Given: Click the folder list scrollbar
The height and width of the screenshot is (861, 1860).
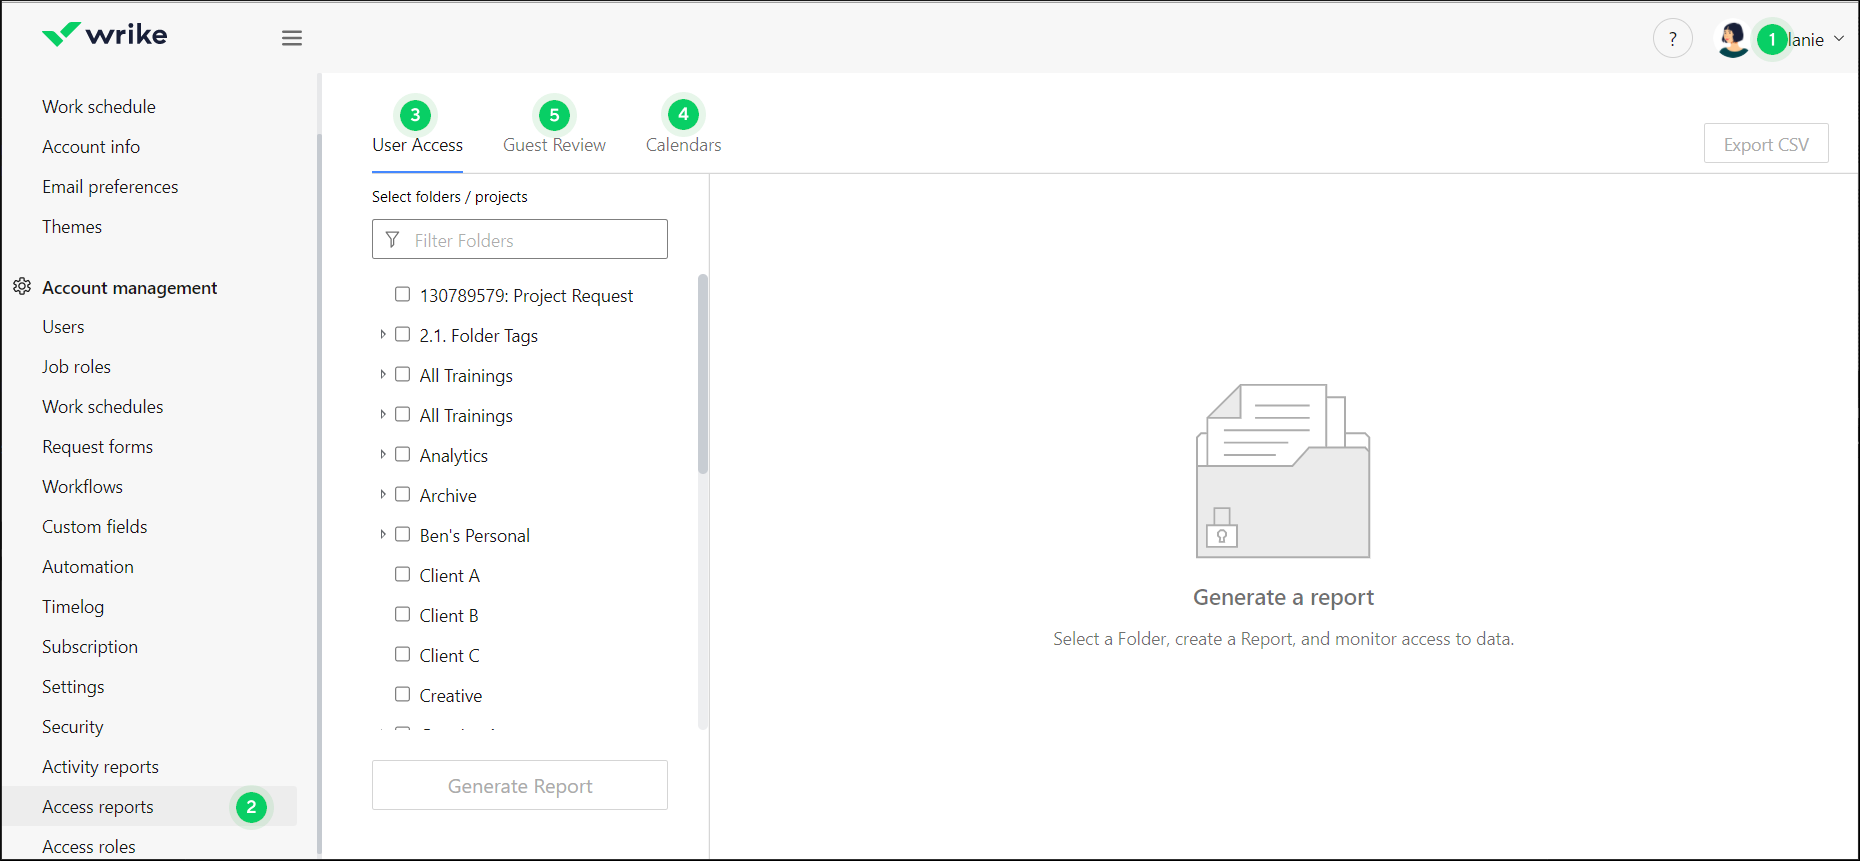Looking at the screenshot, I should (703, 374).
